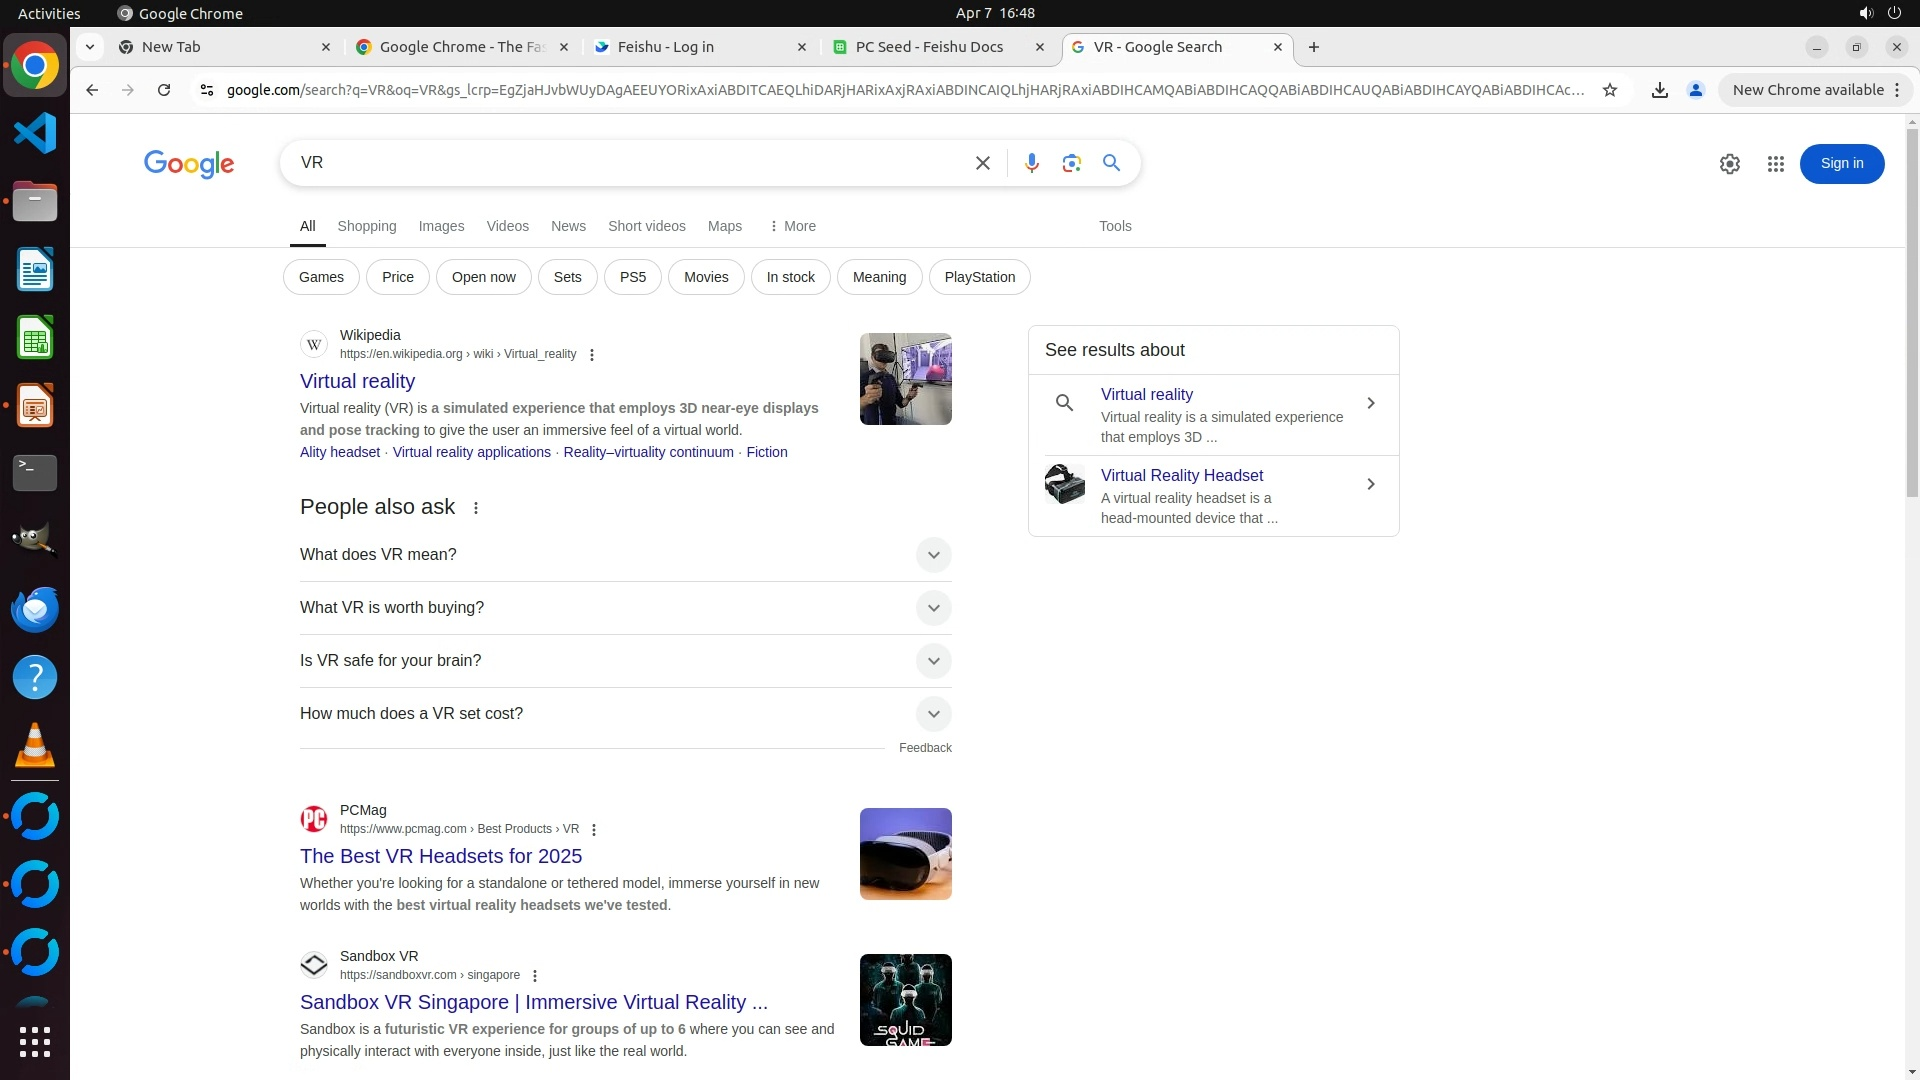Open Google Lens image search

pos(1071,163)
